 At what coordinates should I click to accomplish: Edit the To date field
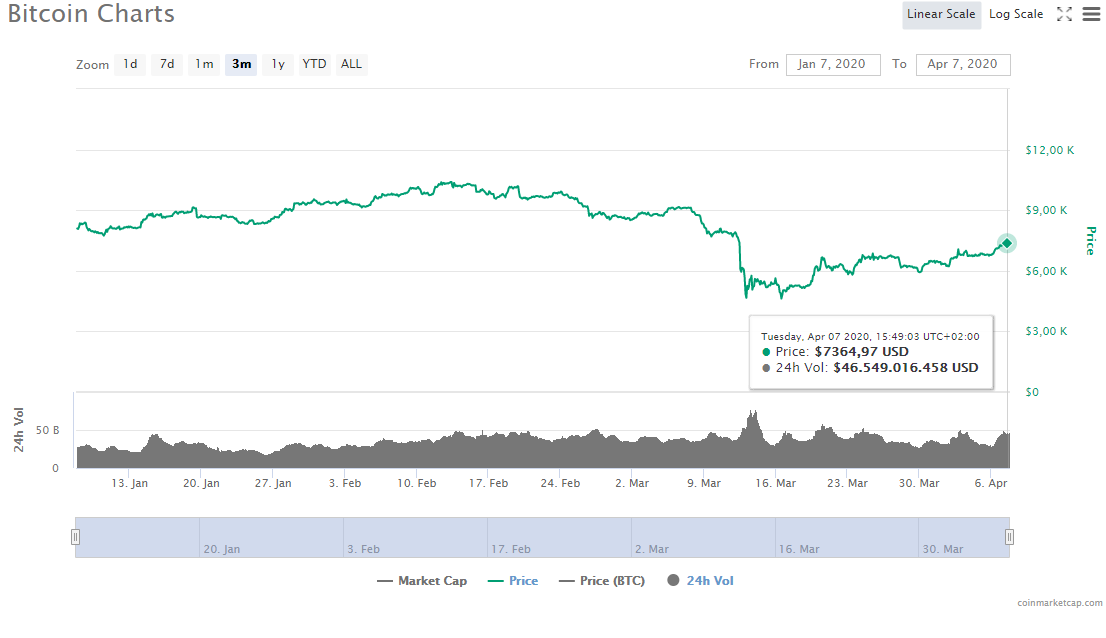(962, 64)
